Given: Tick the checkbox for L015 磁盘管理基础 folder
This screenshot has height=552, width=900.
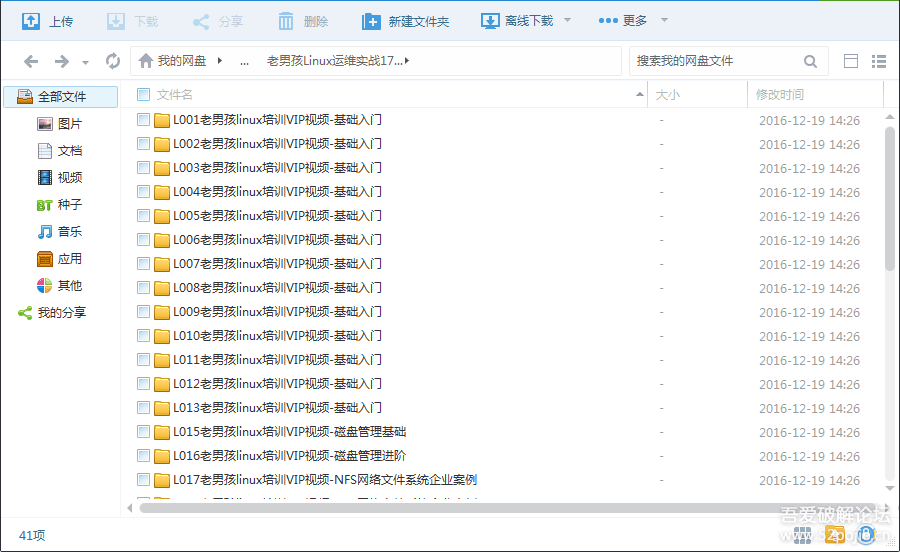Looking at the screenshot, I should coord(143,432).
